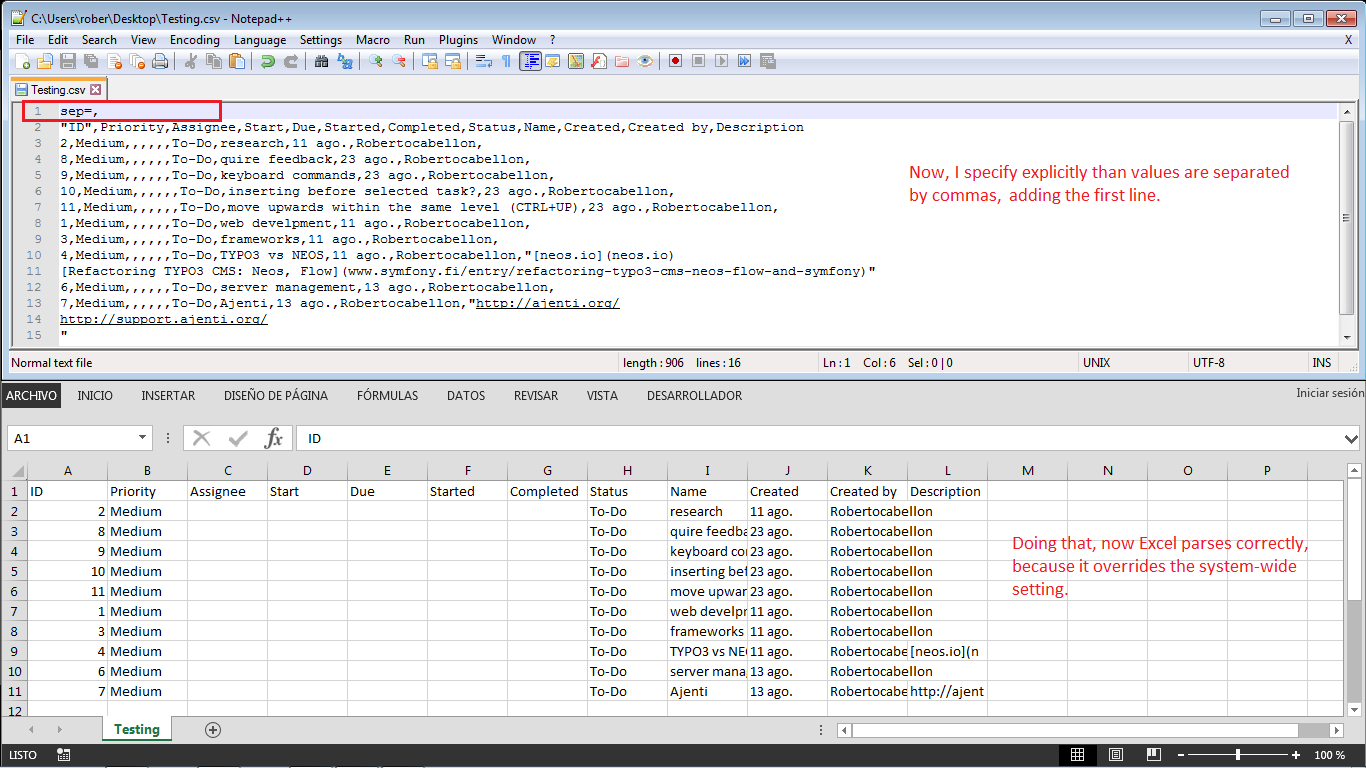The width and height of the screenshot is (1366, 768).
Task: Click the formula bar Cancel X icon
Action: click(x=202, y=438)
